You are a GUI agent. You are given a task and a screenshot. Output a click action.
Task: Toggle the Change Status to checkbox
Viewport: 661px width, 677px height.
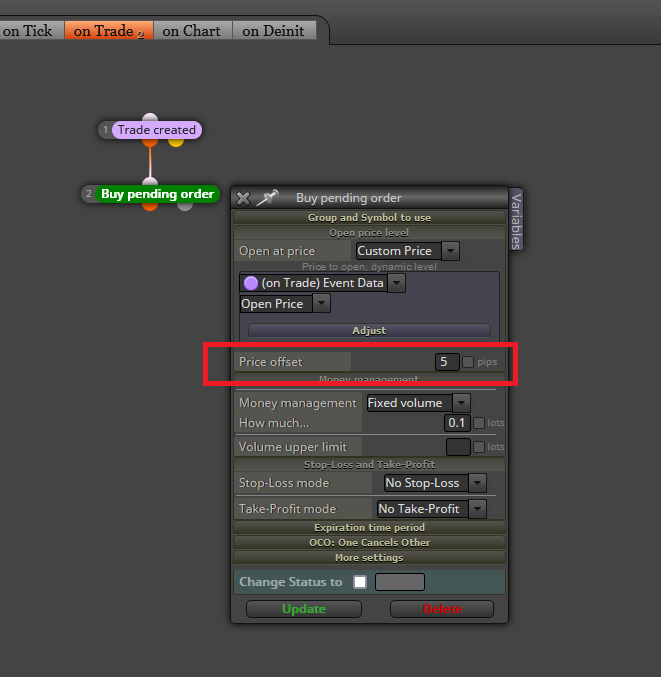click(x=360, y=582)
